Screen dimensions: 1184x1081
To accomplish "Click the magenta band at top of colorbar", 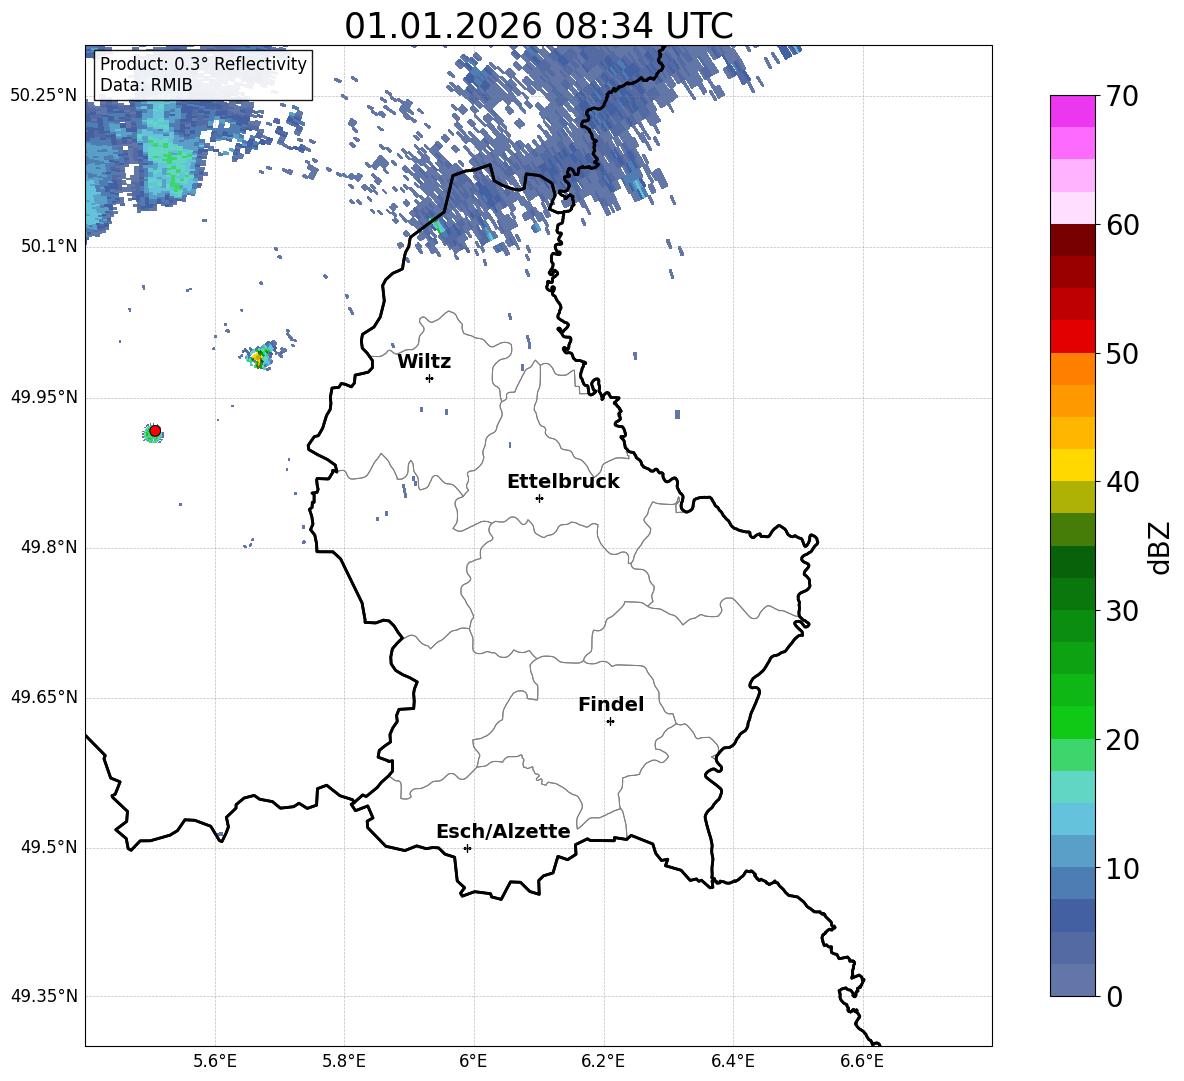I will tap(1072, 111).
